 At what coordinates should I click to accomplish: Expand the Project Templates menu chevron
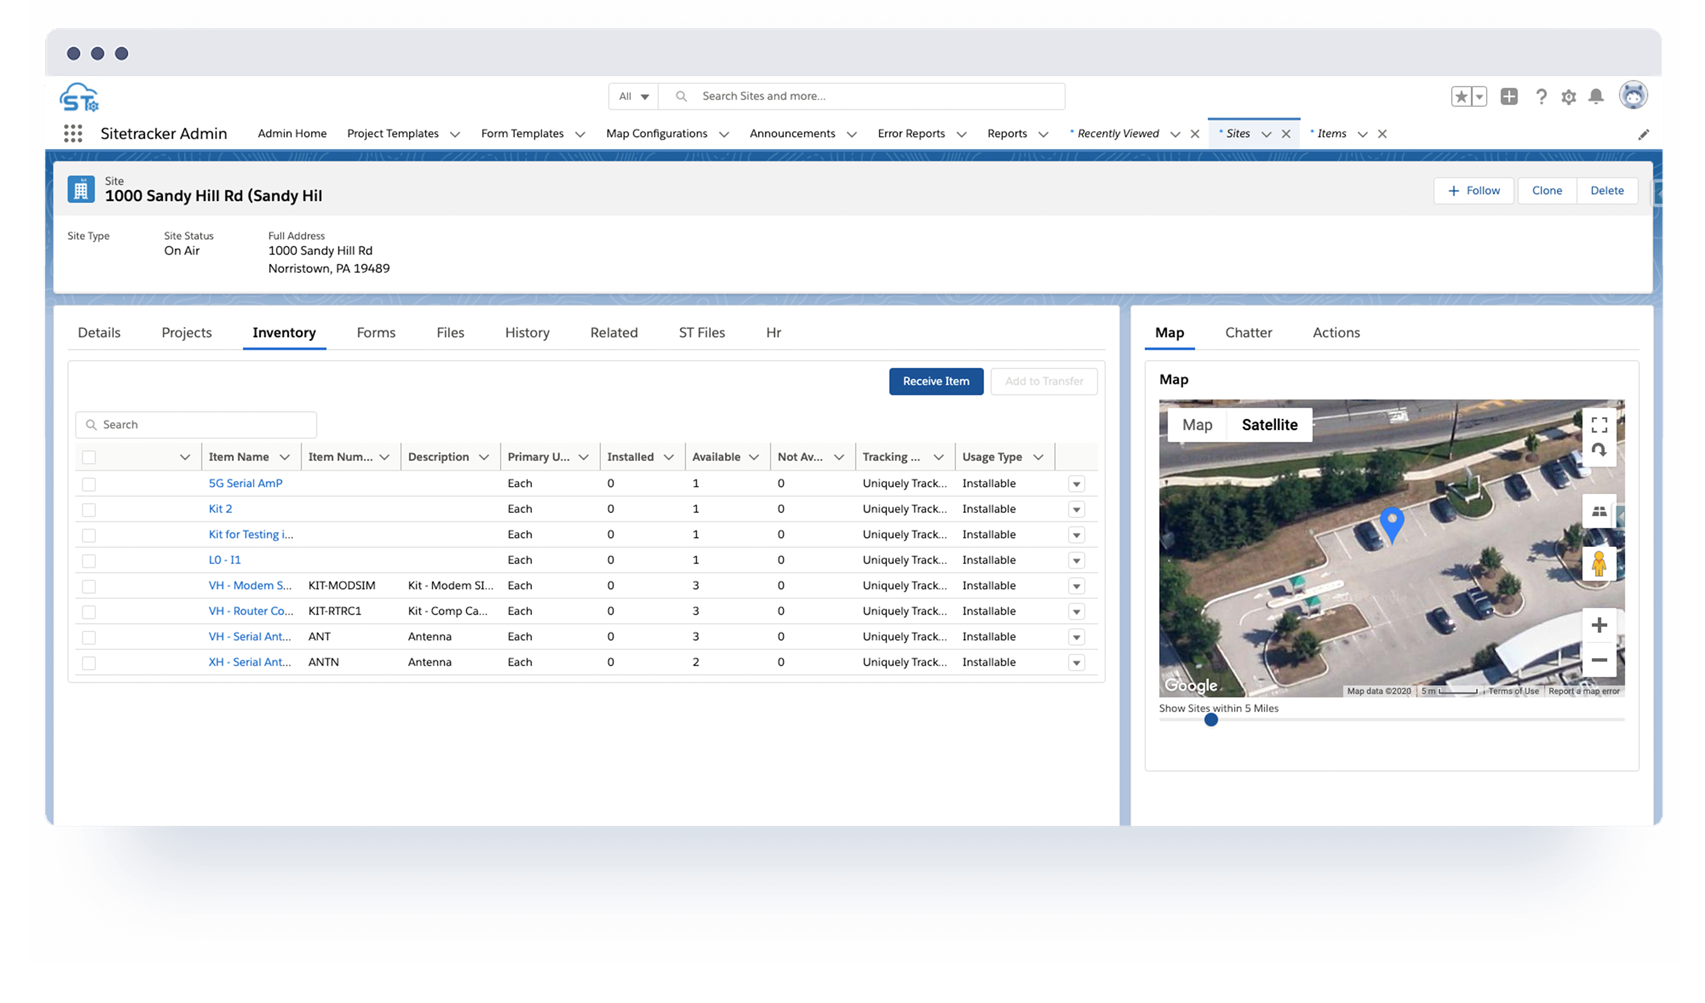[x=455, y=134]
